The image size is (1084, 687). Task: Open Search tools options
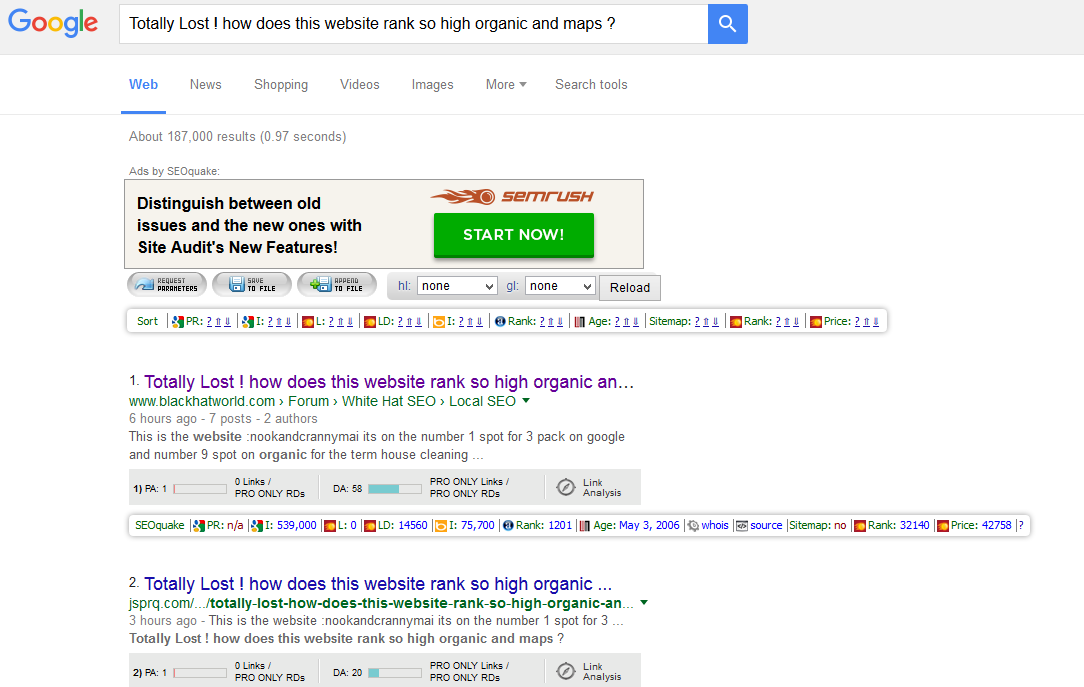coord(591,84)
